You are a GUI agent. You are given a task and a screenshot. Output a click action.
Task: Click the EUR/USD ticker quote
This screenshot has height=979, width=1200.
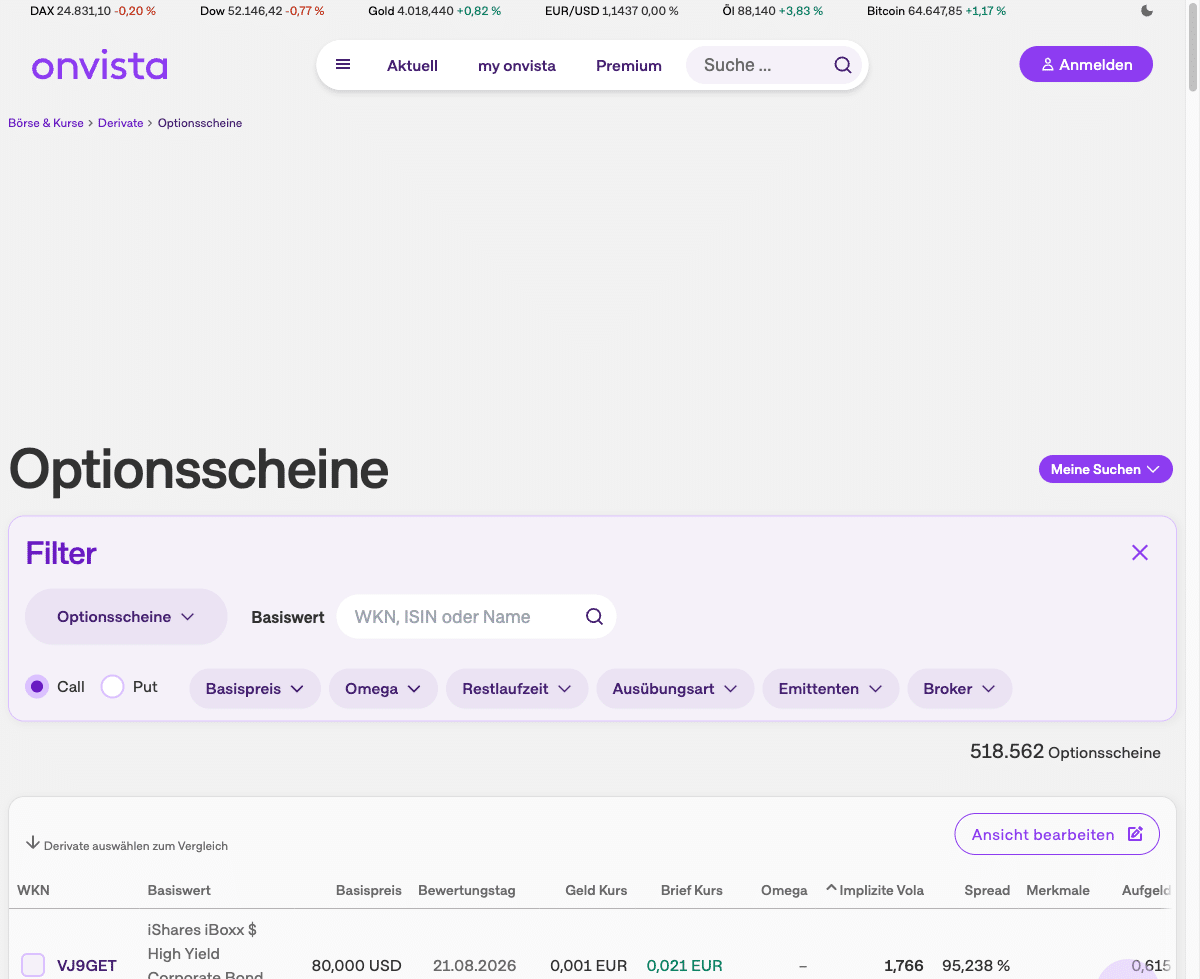612,11
